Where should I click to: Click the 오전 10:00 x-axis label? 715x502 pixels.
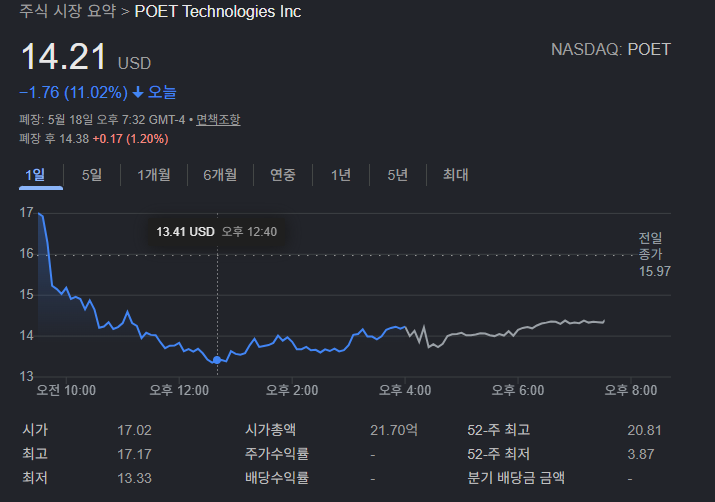pos(66,390)
